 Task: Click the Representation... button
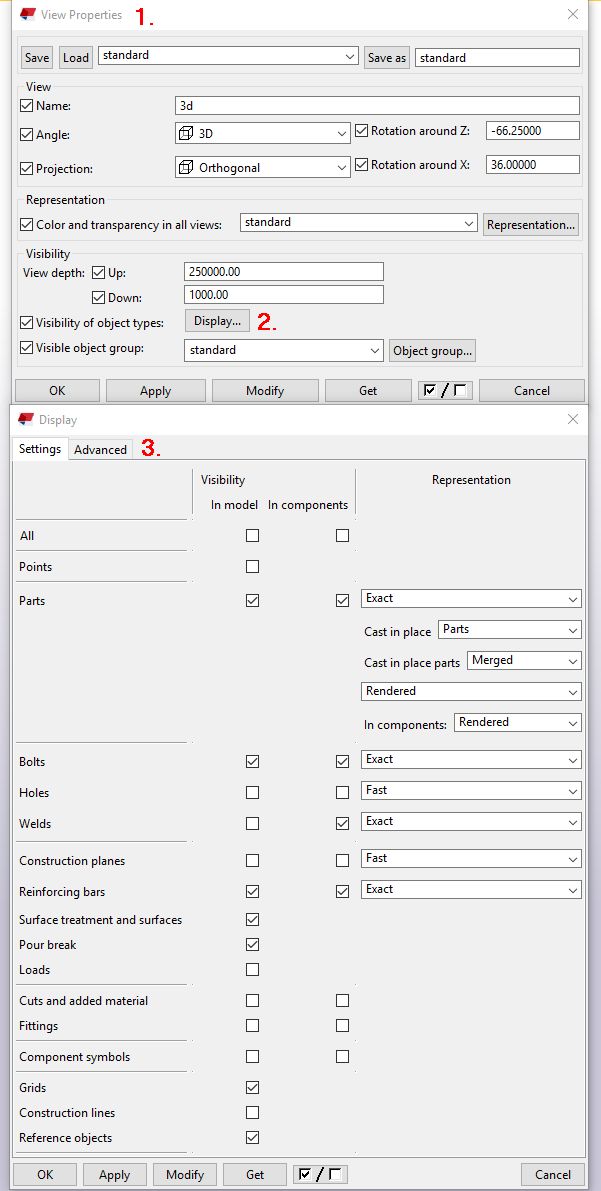click(530, 225)
